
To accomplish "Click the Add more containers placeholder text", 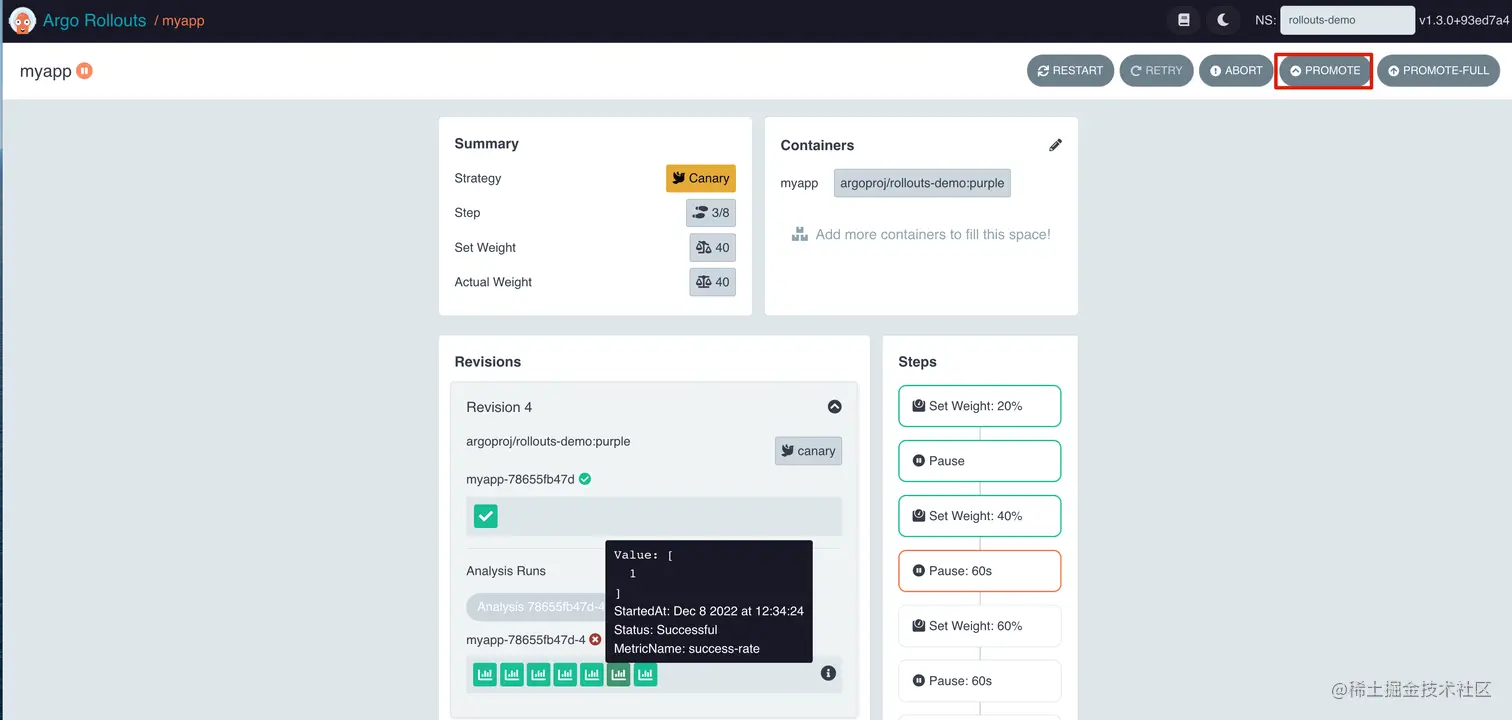I will coord(933,235).
